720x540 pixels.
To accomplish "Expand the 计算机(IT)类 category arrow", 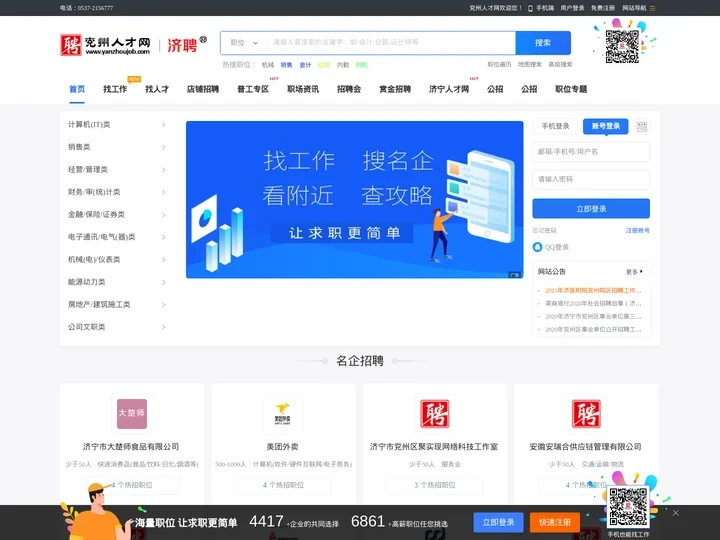I will pyautogui.click(x=163, y=125).
